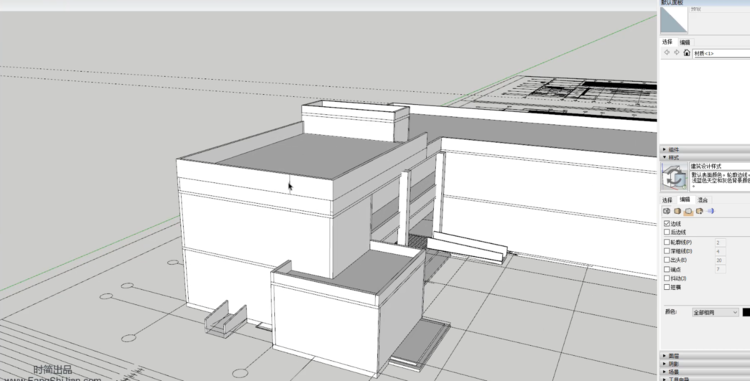
Task: Enable the 轮廓线 profiles checkbox
Action: coord(667,242)
